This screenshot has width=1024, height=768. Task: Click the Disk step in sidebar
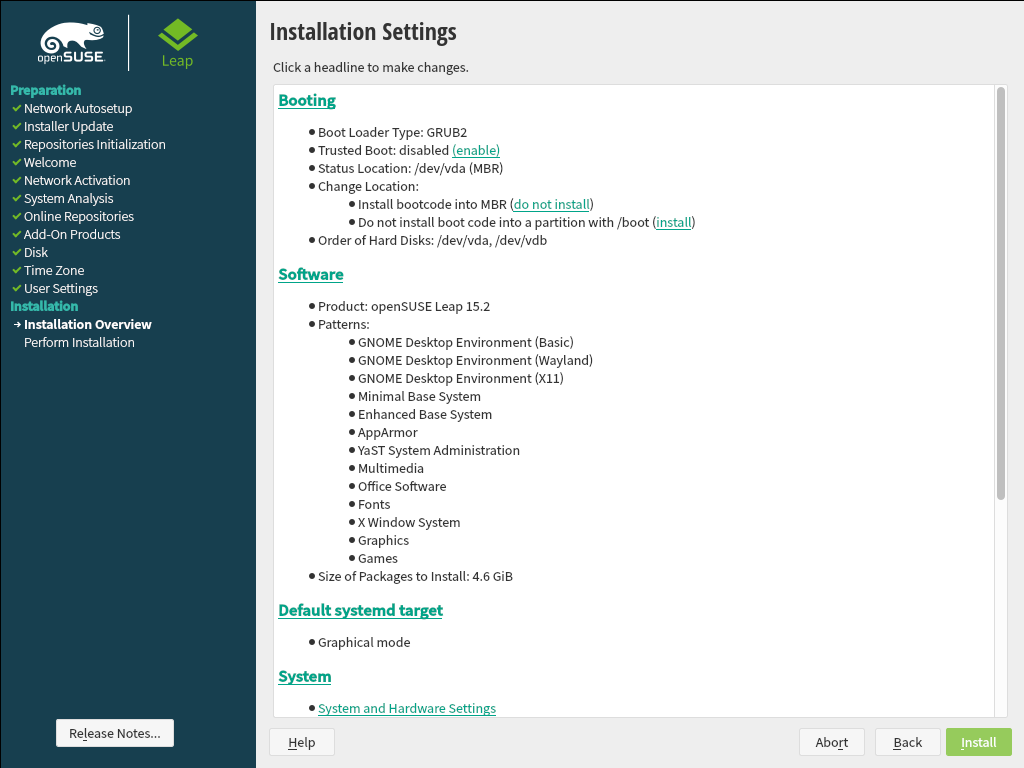[x=36, y=252]
